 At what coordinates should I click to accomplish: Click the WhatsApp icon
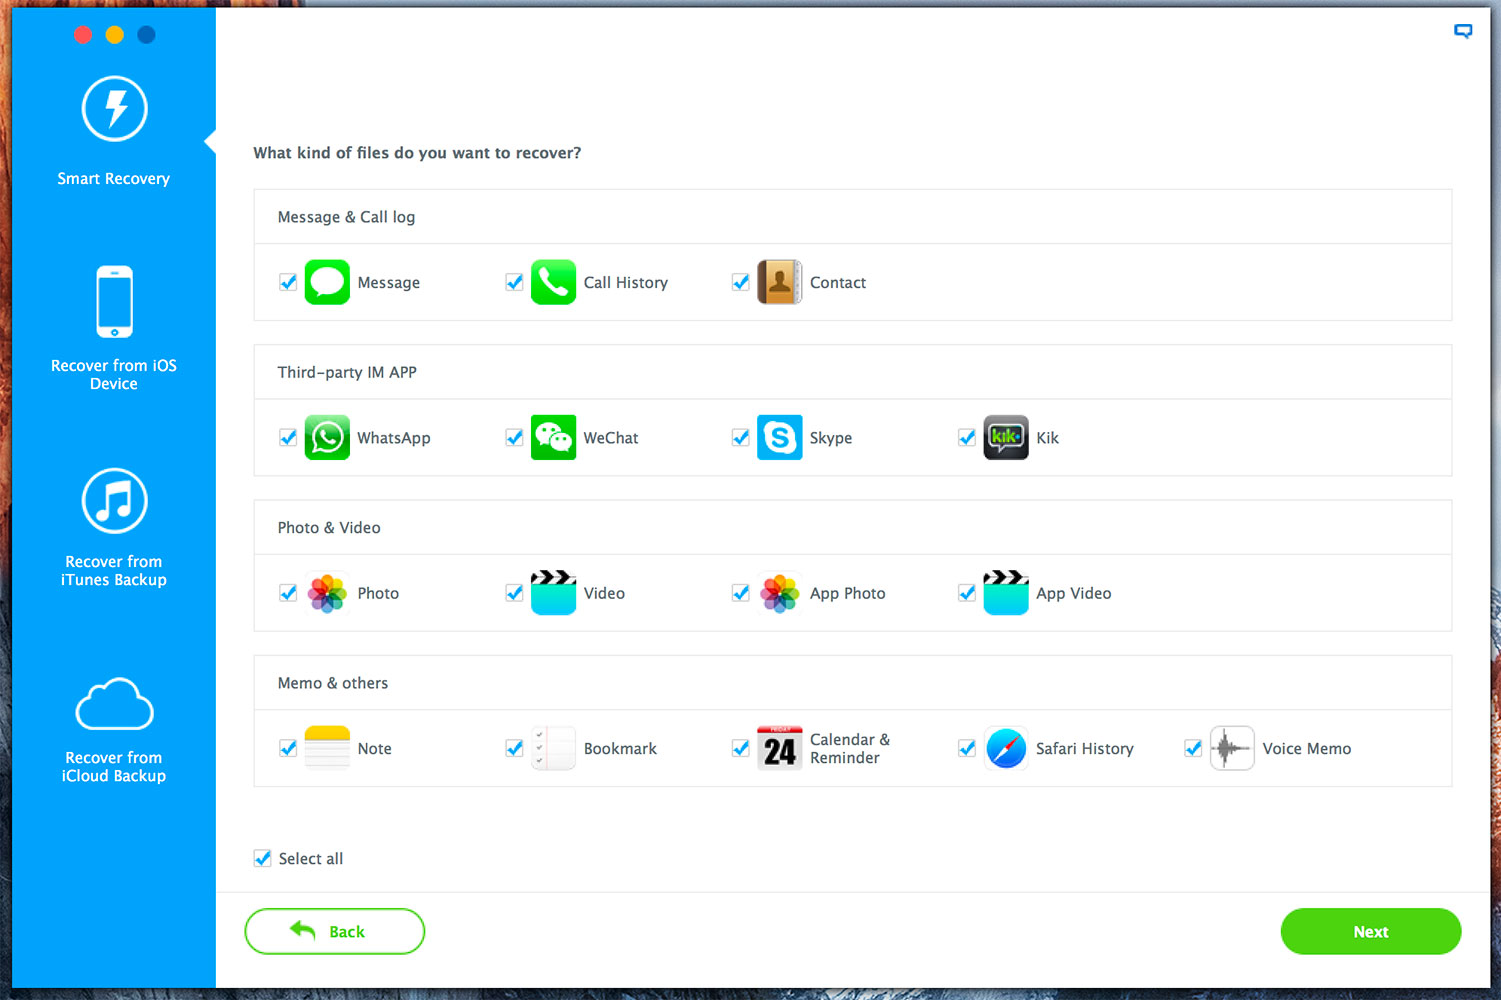pyautogui.click(x=327, y=437)
